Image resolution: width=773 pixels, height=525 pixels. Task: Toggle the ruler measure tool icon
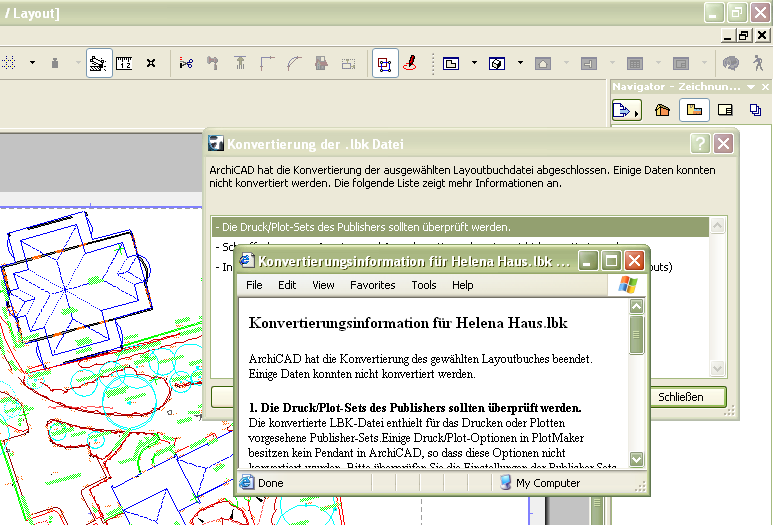pos(125,63)
